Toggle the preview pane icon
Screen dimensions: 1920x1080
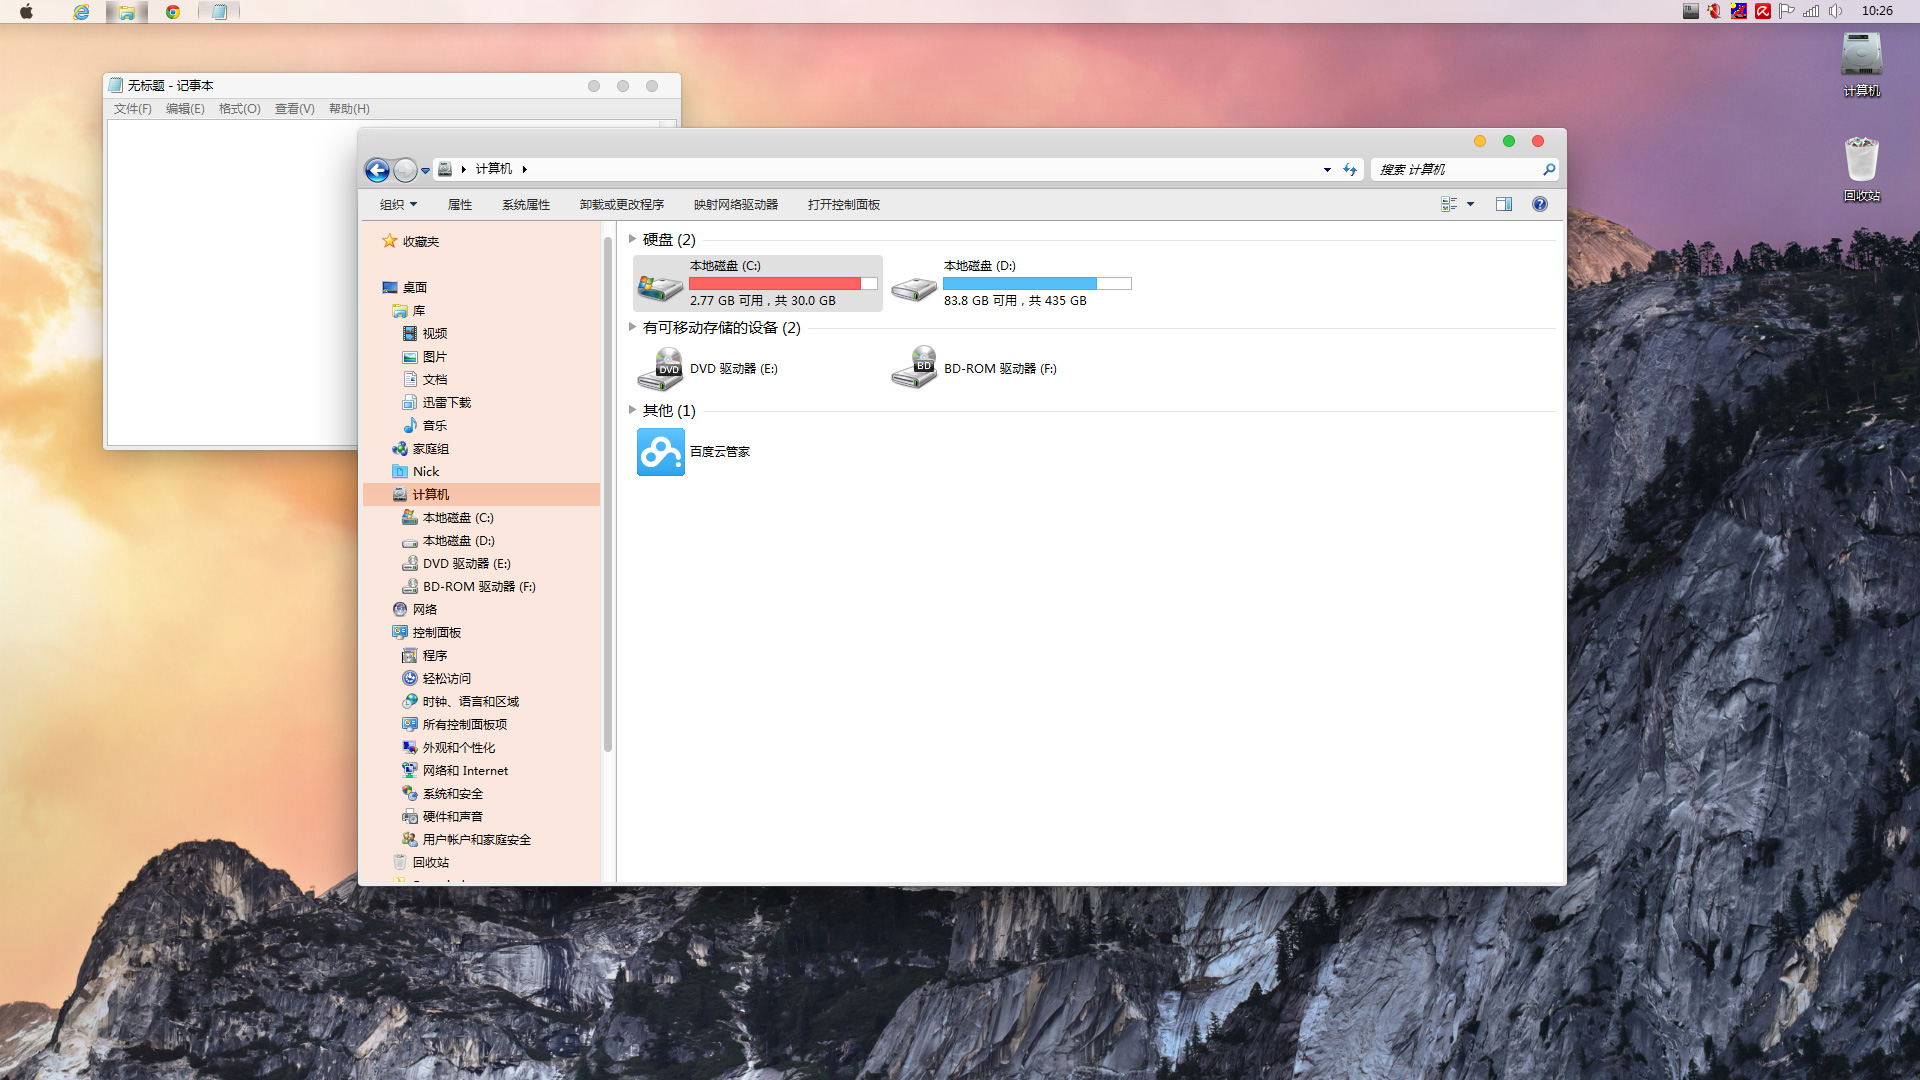1504,204
